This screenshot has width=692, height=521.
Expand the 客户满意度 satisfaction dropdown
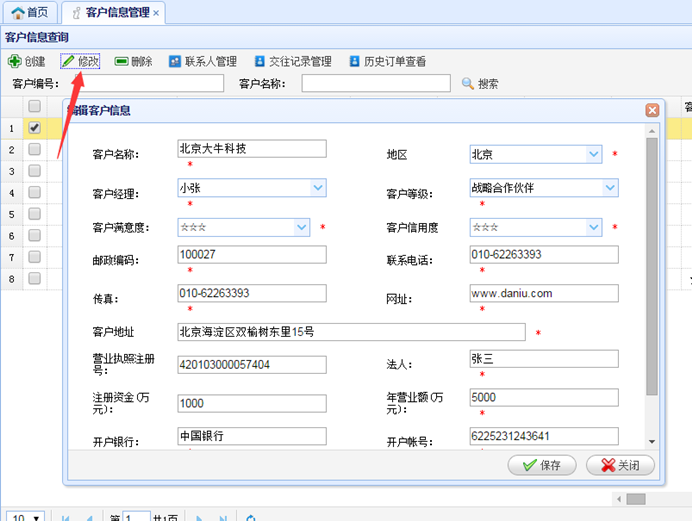pos(302,228)
